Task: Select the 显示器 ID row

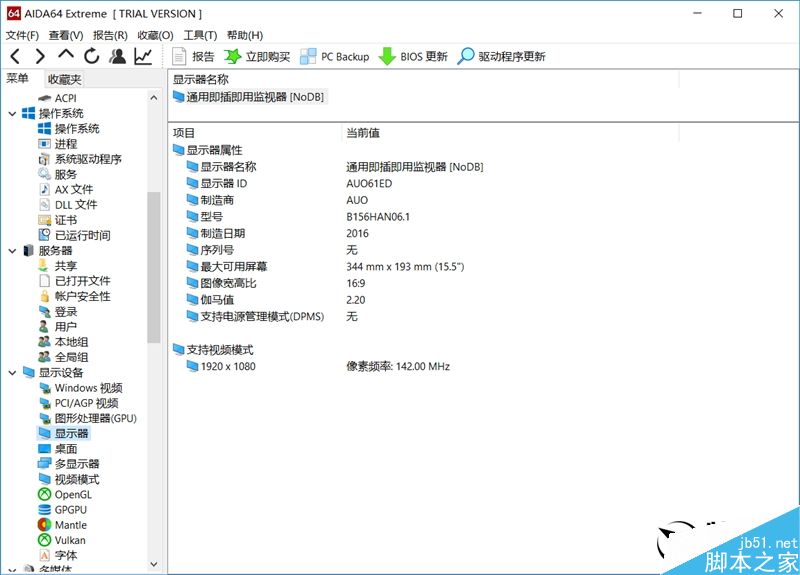Action: click(289, 184)
